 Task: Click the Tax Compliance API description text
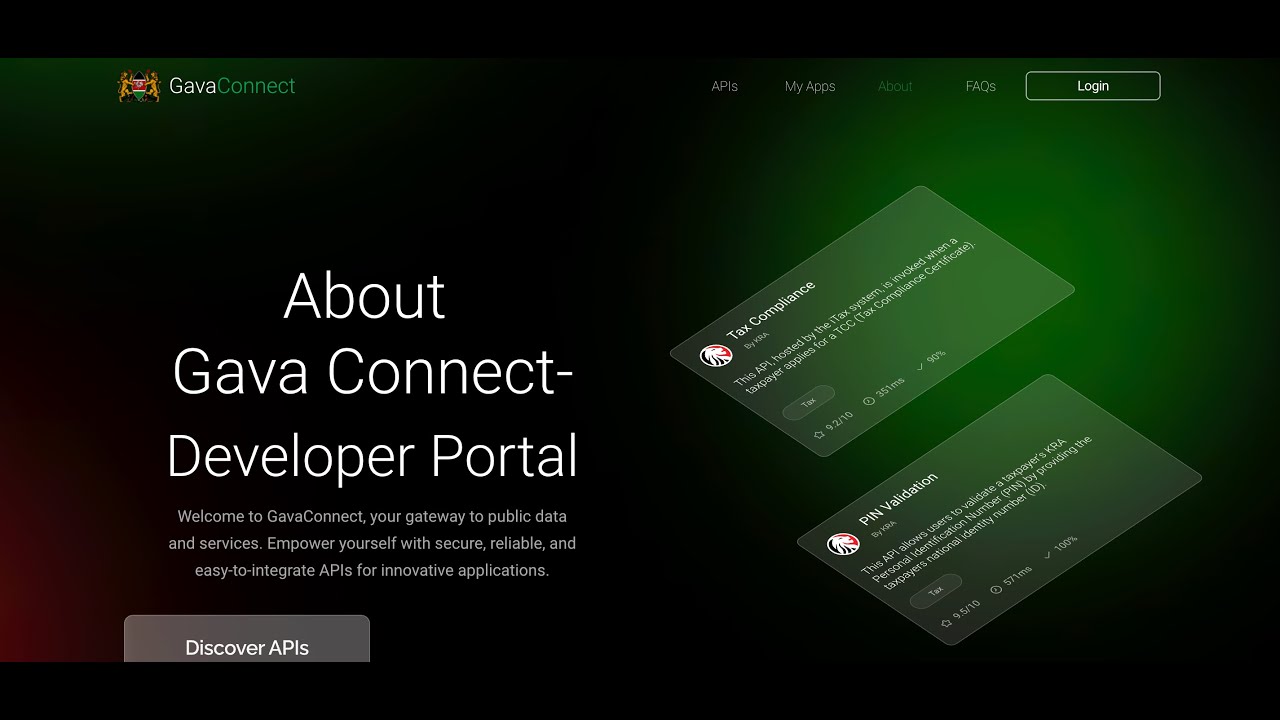[x=854, y=315]
